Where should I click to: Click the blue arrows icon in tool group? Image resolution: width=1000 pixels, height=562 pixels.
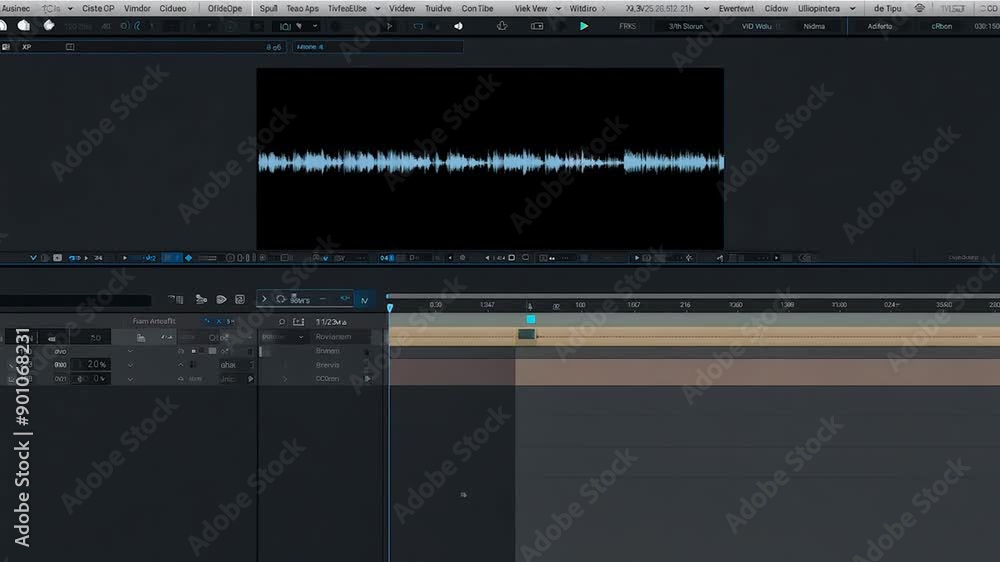(344, 298)
